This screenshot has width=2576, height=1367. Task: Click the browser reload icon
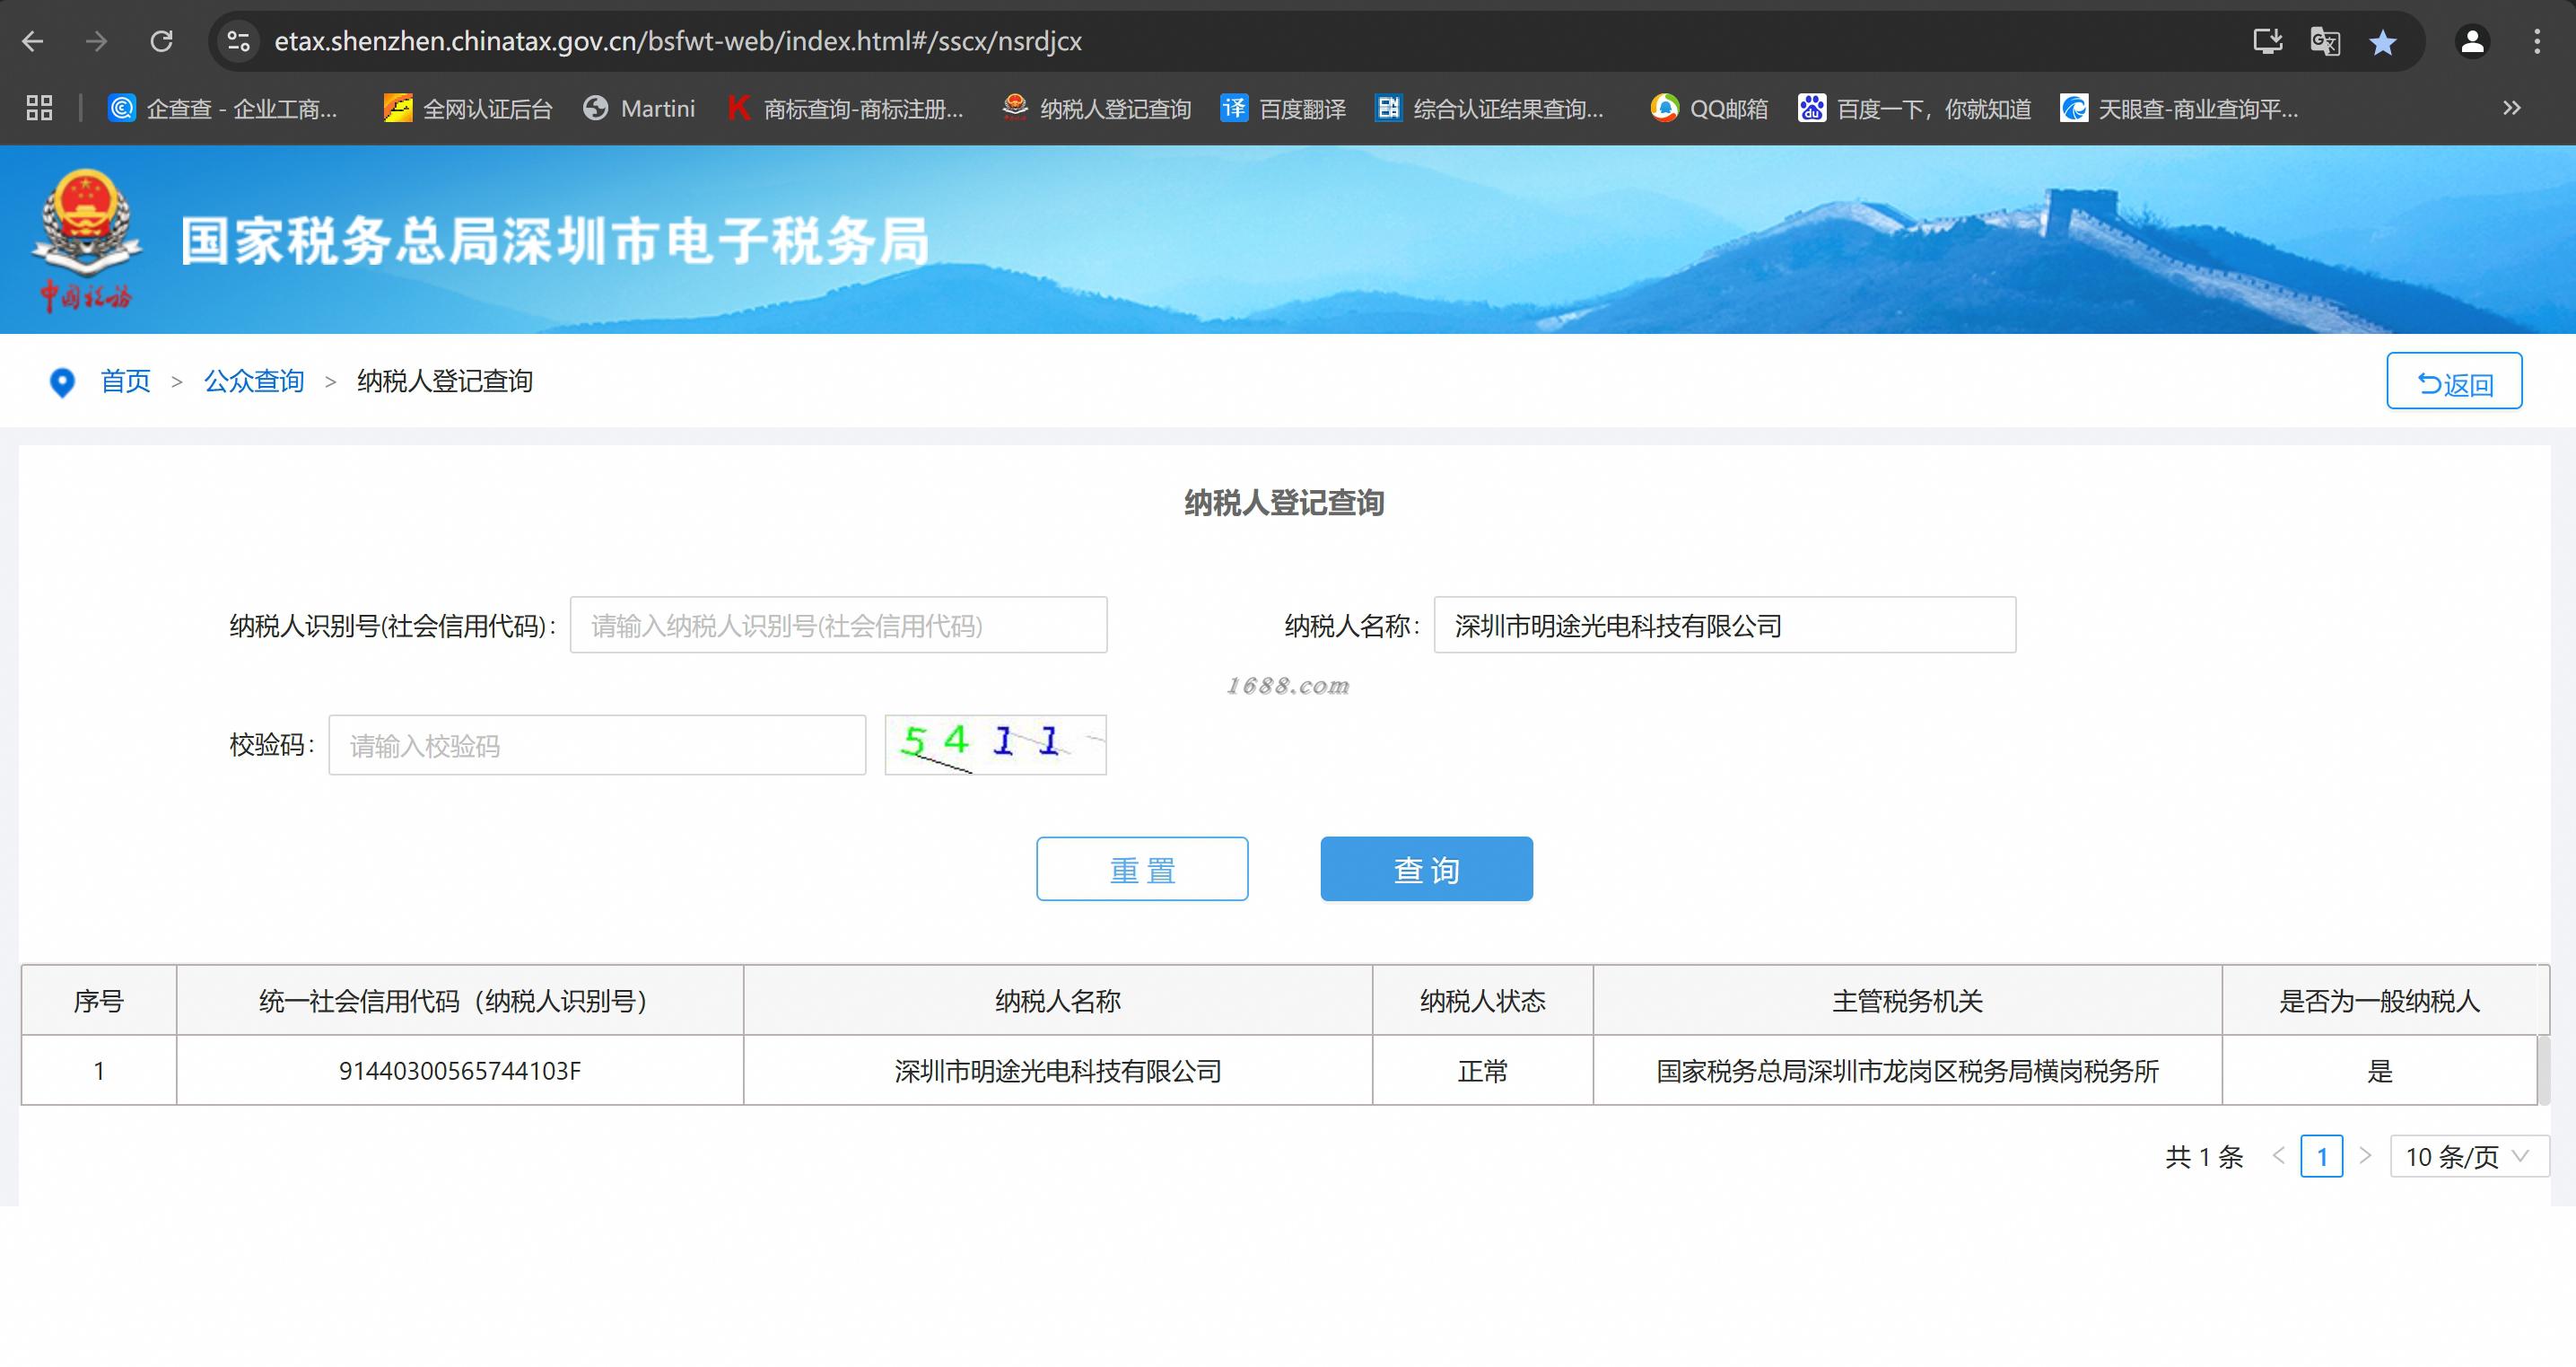point(162,41)
